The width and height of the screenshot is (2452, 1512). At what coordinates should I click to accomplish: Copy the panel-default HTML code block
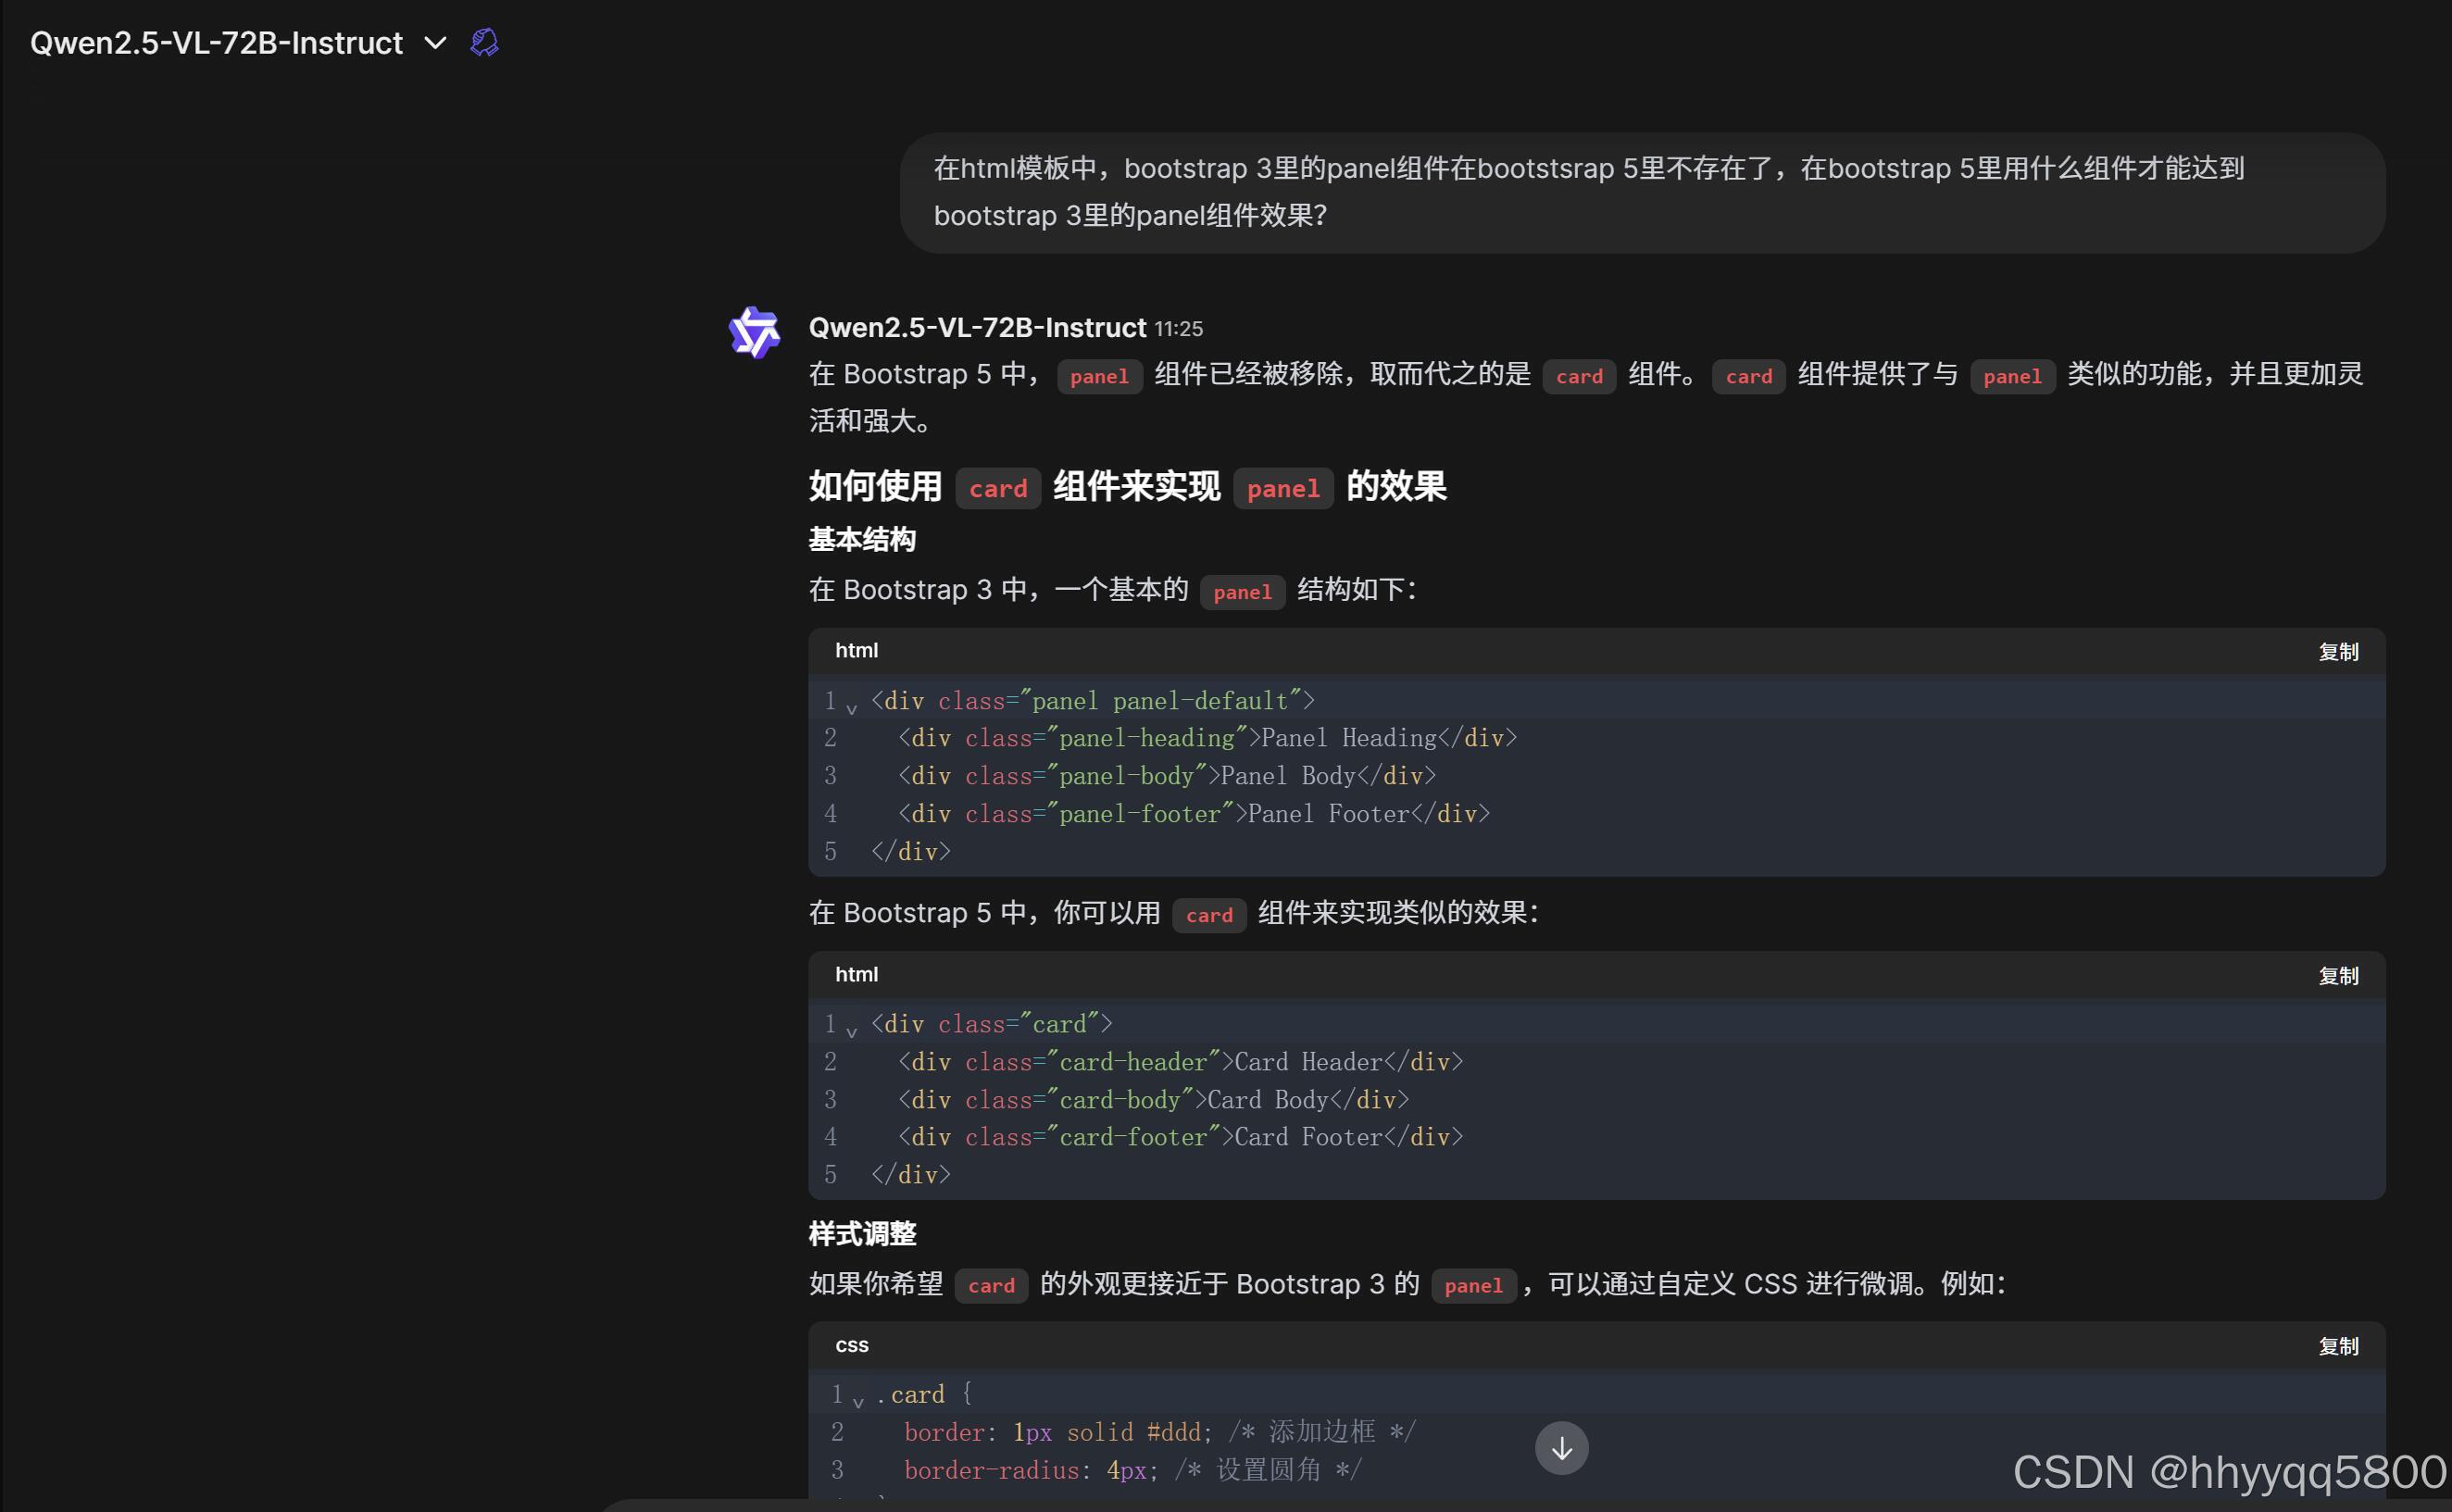[2338, 652]
